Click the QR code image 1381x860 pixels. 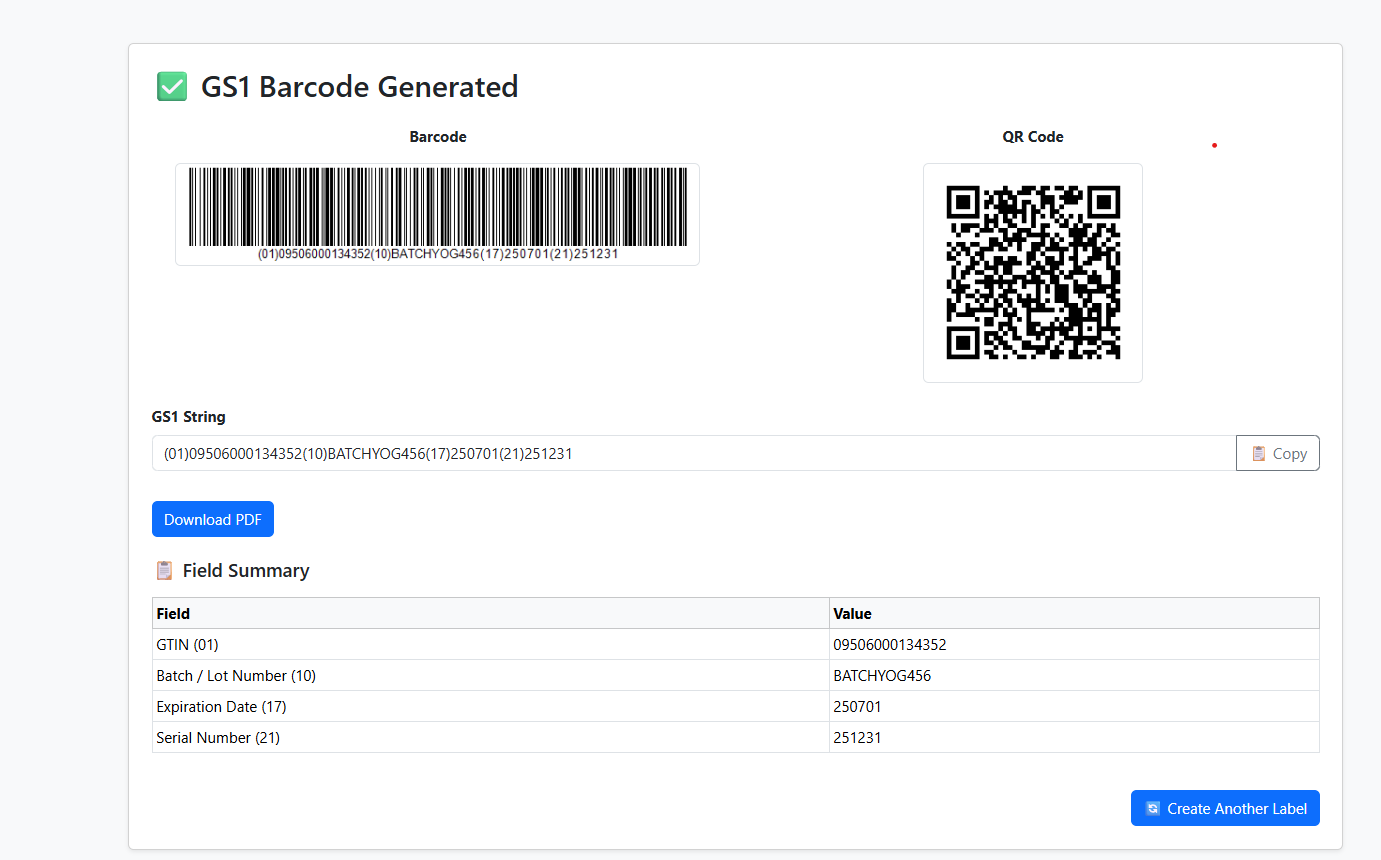pyautogui.click(x=1033, y=273)
